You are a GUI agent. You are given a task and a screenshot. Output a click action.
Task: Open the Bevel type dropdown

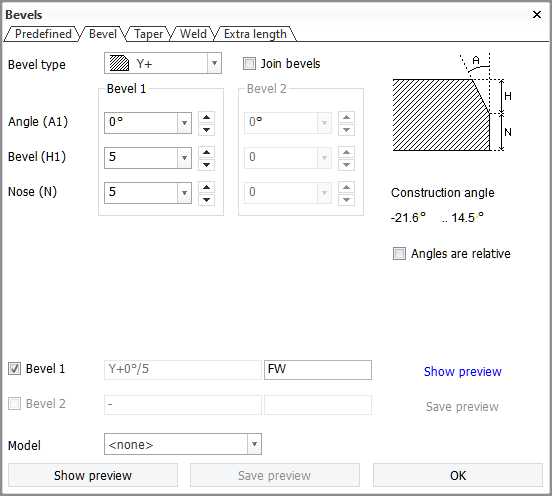tap(214, 63)
